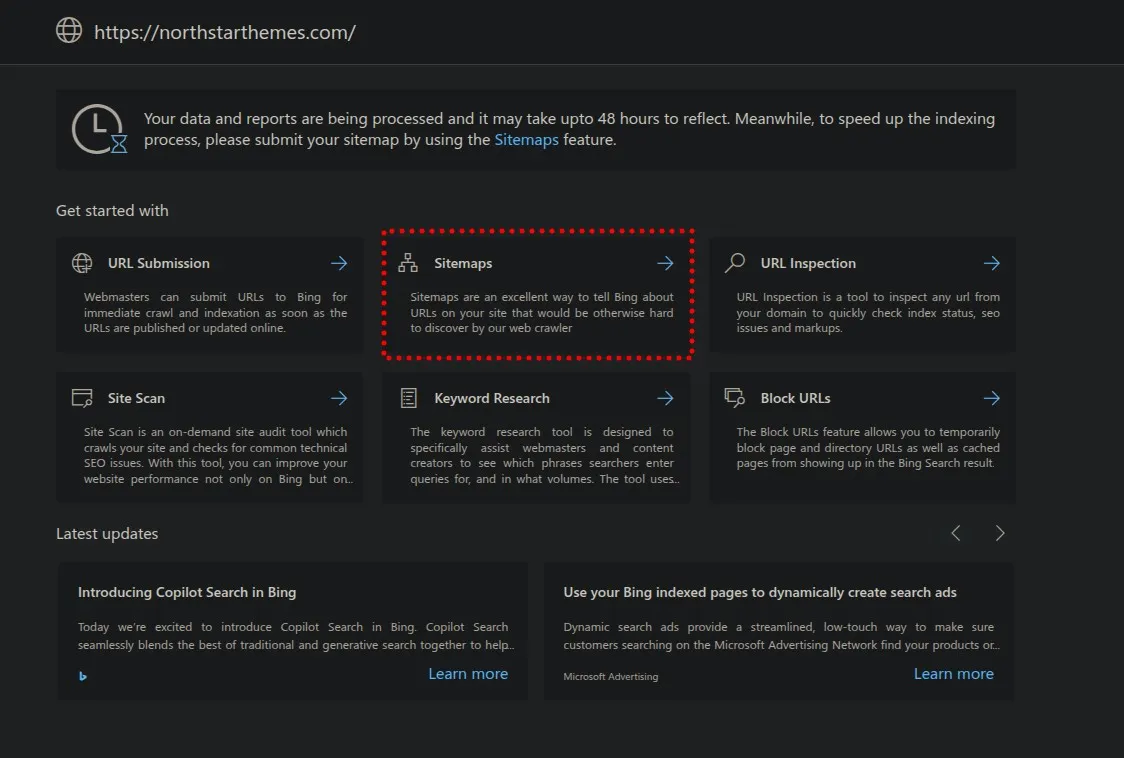Click the Site Scan description text
Viewport: 1124px width, 758px height.
click(218, 455)
